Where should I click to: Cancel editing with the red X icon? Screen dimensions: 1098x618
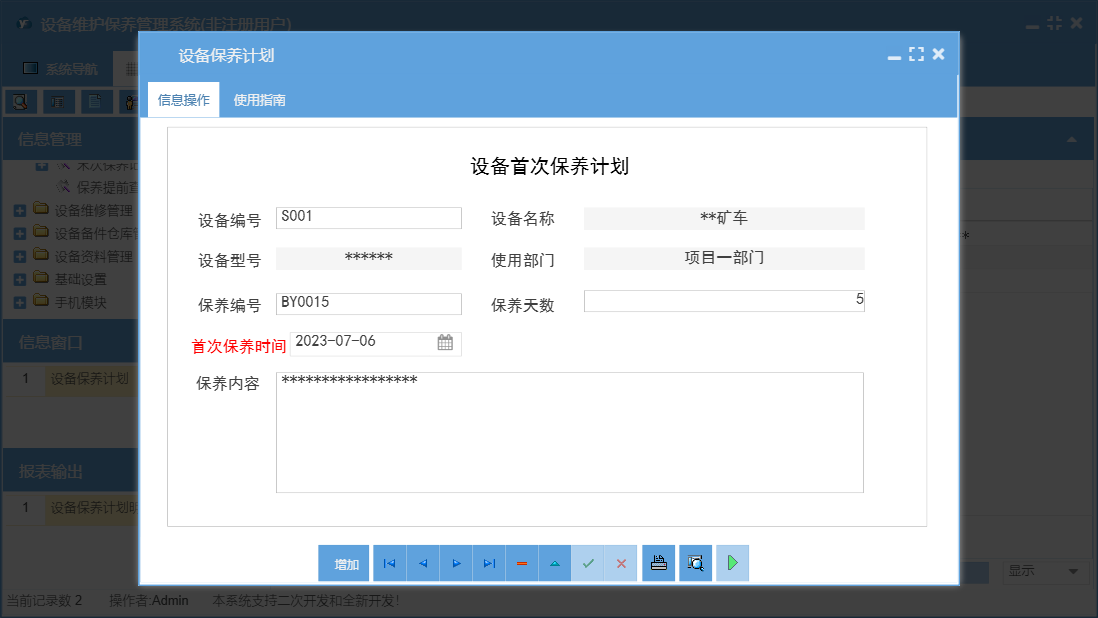coord(621,563)
